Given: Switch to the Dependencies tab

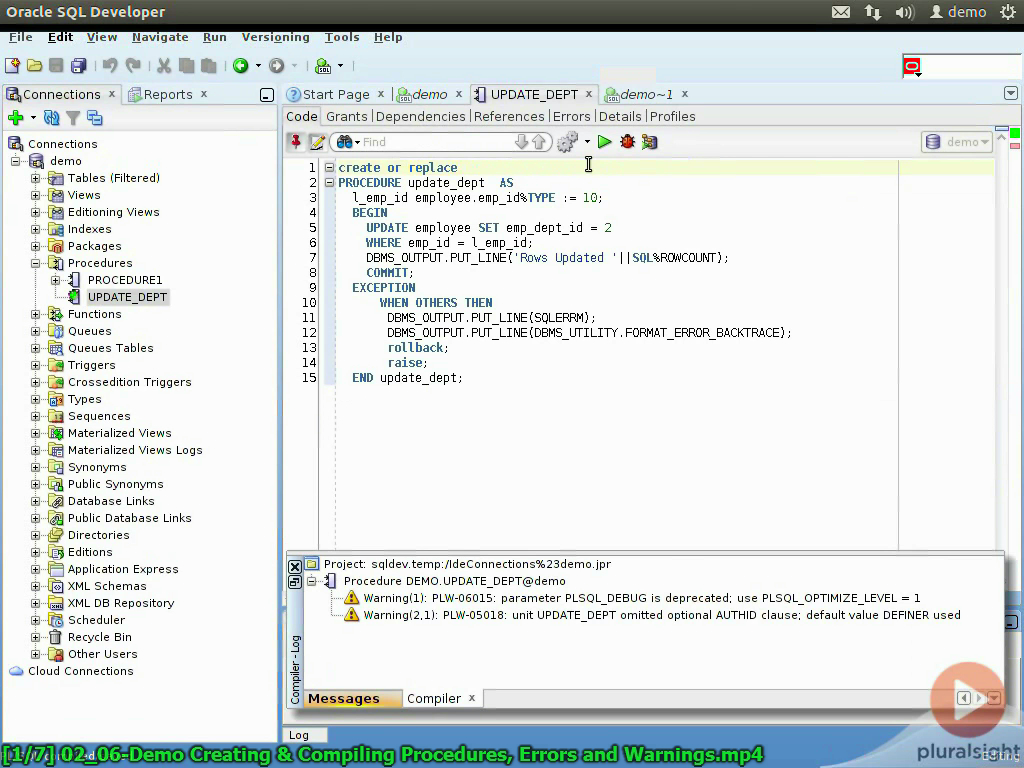Looking at the screenshot, I should [421, 116].
